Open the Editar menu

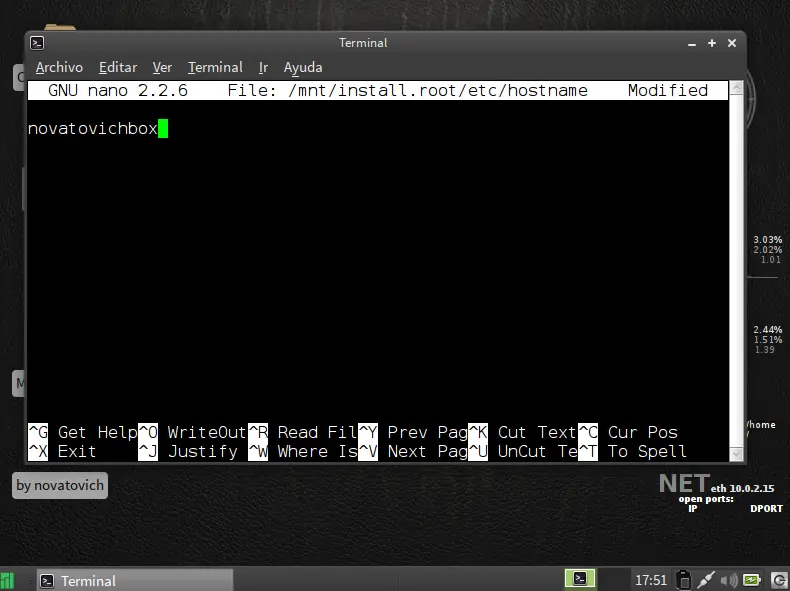tap(118, 67)
